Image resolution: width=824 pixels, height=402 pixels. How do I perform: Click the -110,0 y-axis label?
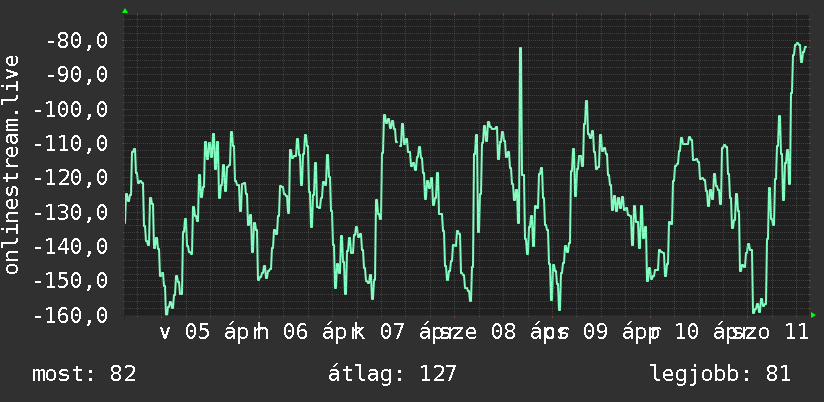(x=70, y=143)
